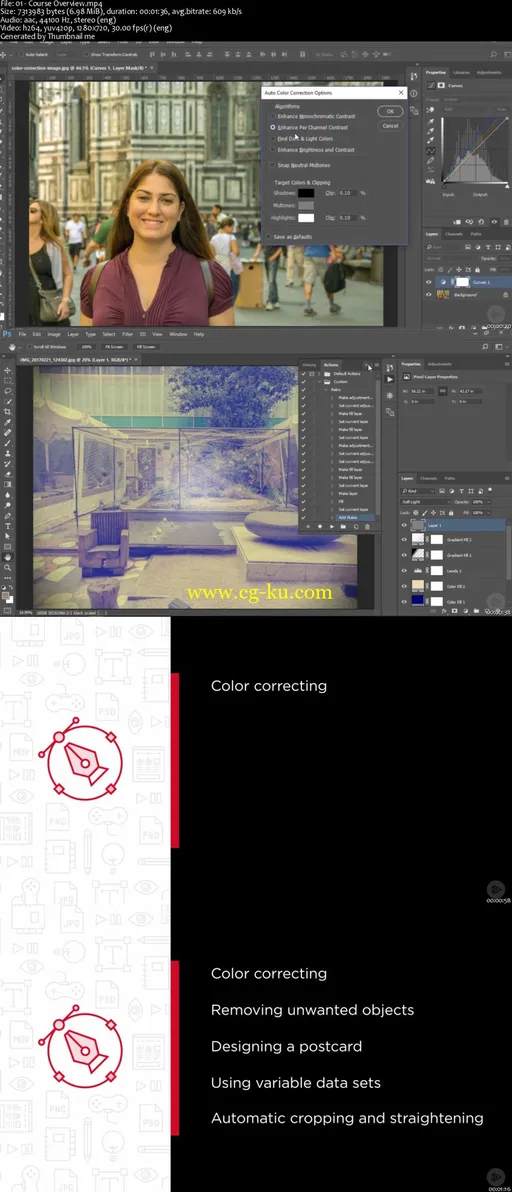The height and width of the screenshot is (1192, 512).
Task: Hide the Levels 1 layer
Action: pos(404,571)
